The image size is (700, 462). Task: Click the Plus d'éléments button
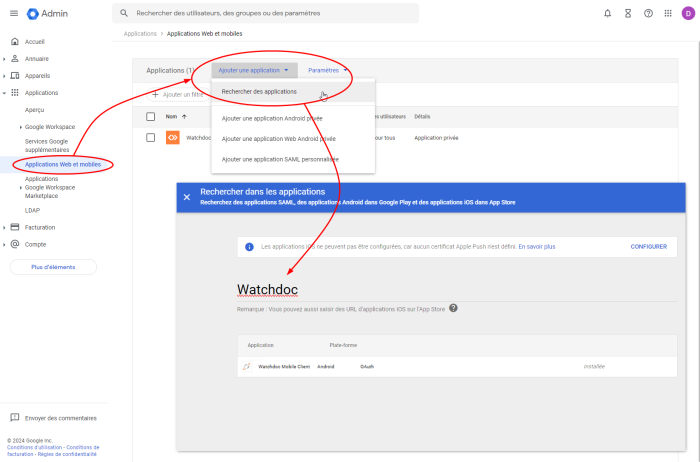[x=53, y=267]
